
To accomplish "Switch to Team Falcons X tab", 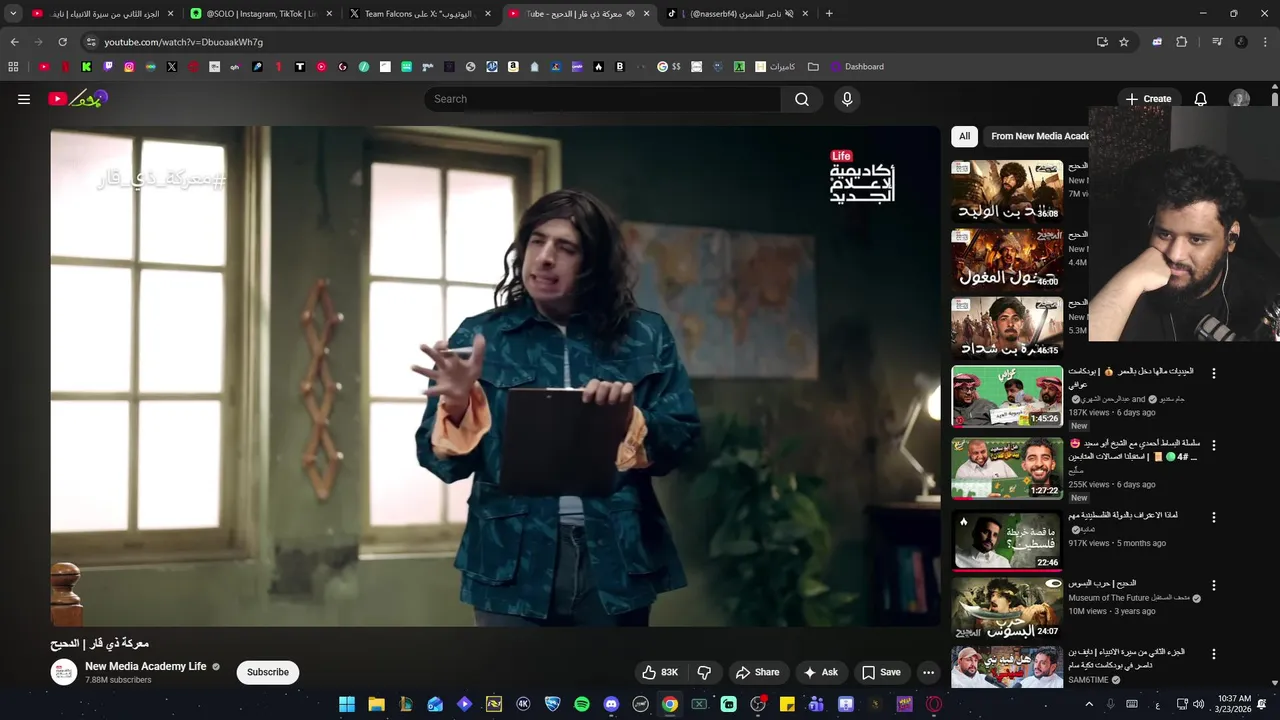I will (422, 14).
